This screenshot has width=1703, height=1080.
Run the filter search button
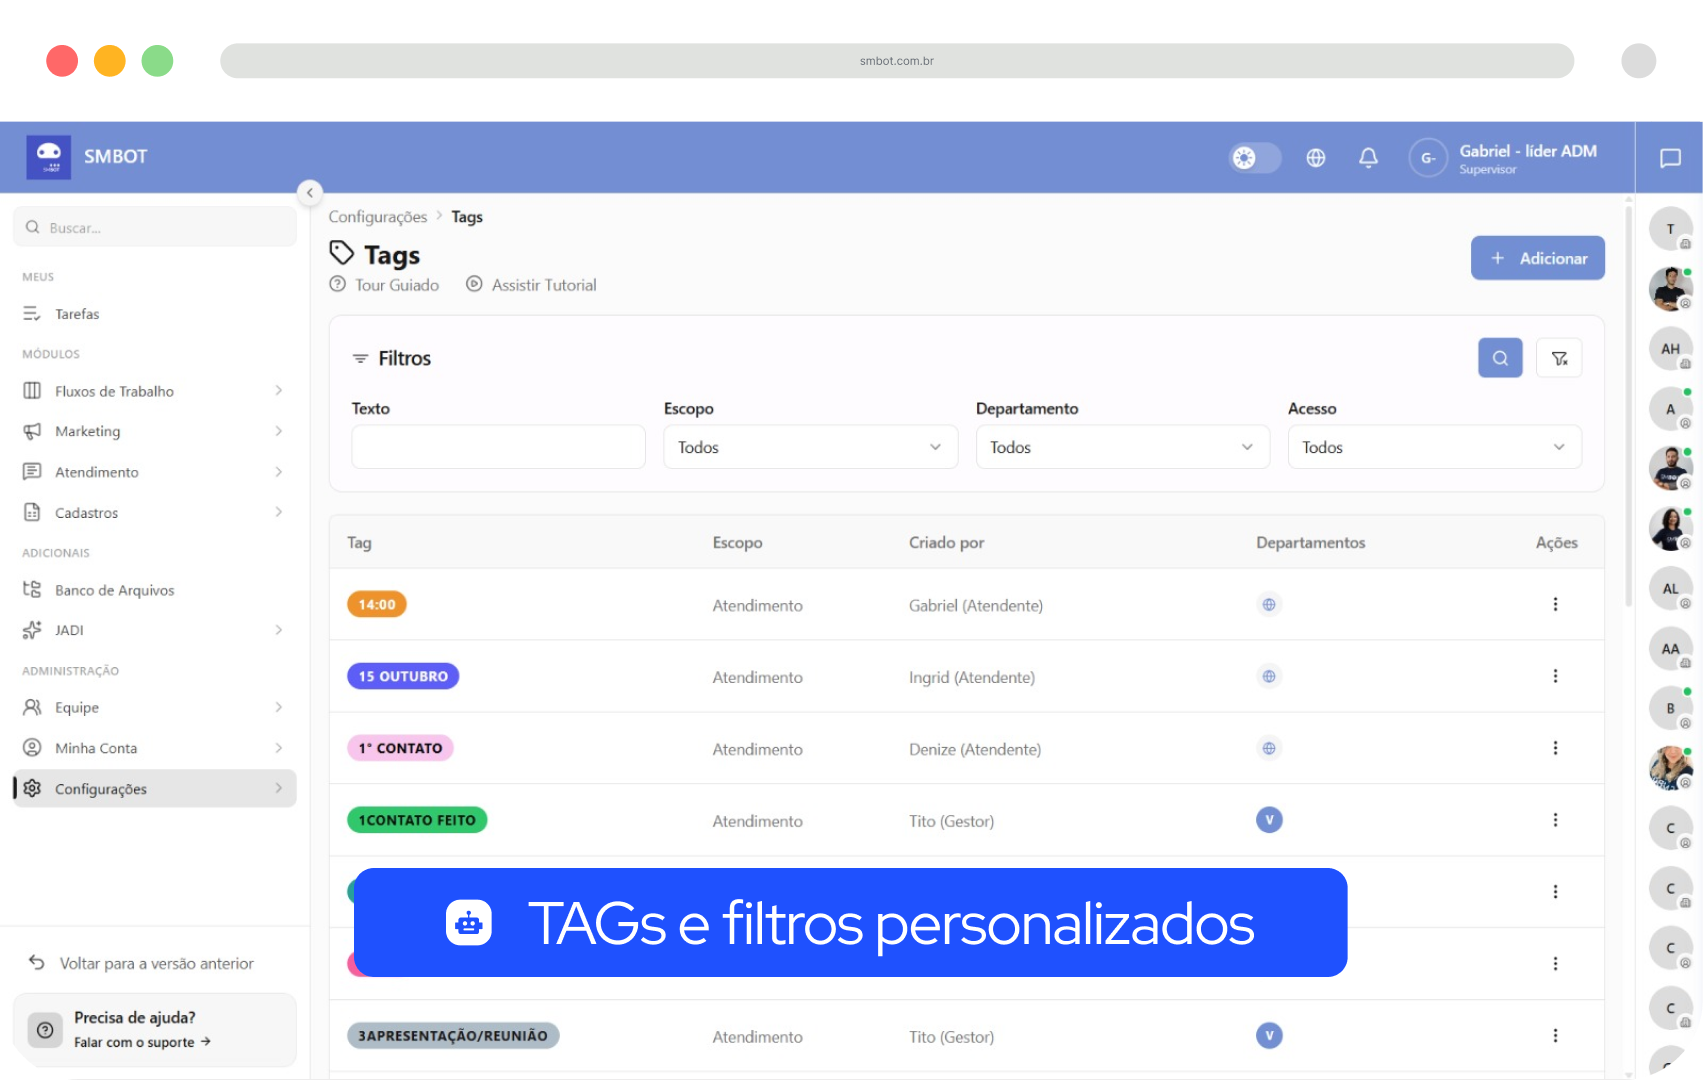[1500, 358]
